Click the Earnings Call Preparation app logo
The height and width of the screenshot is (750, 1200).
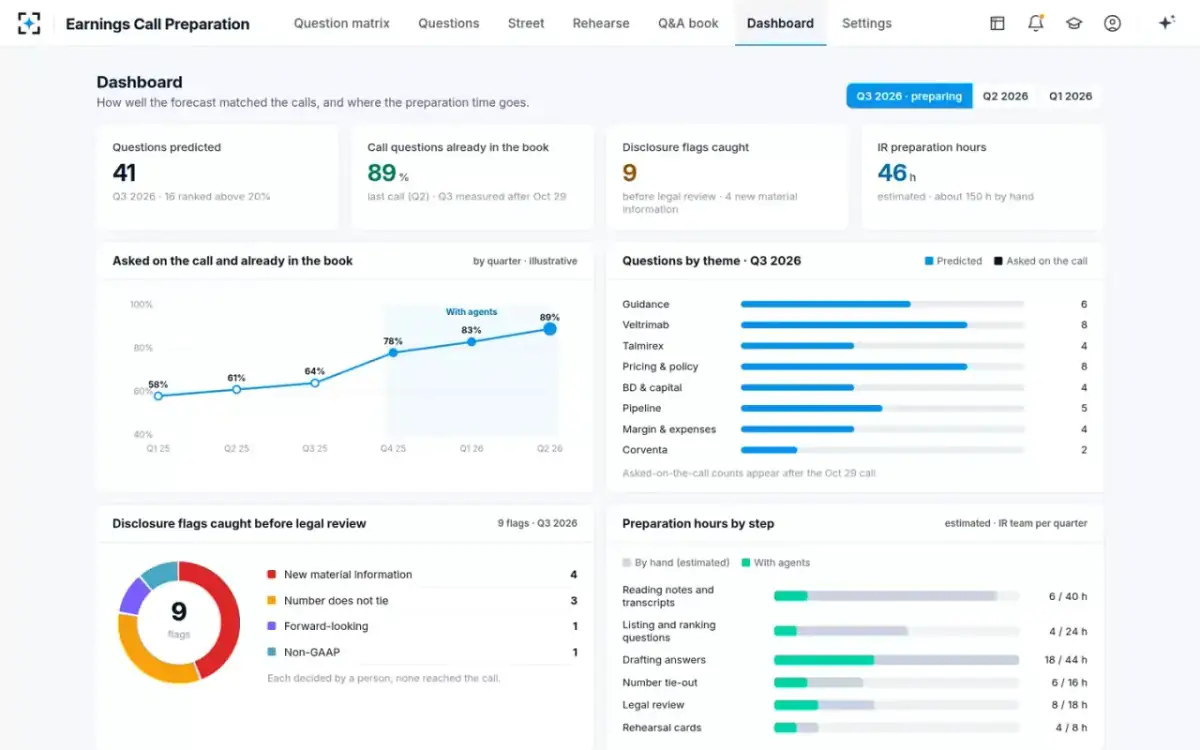tap(29, 23)
